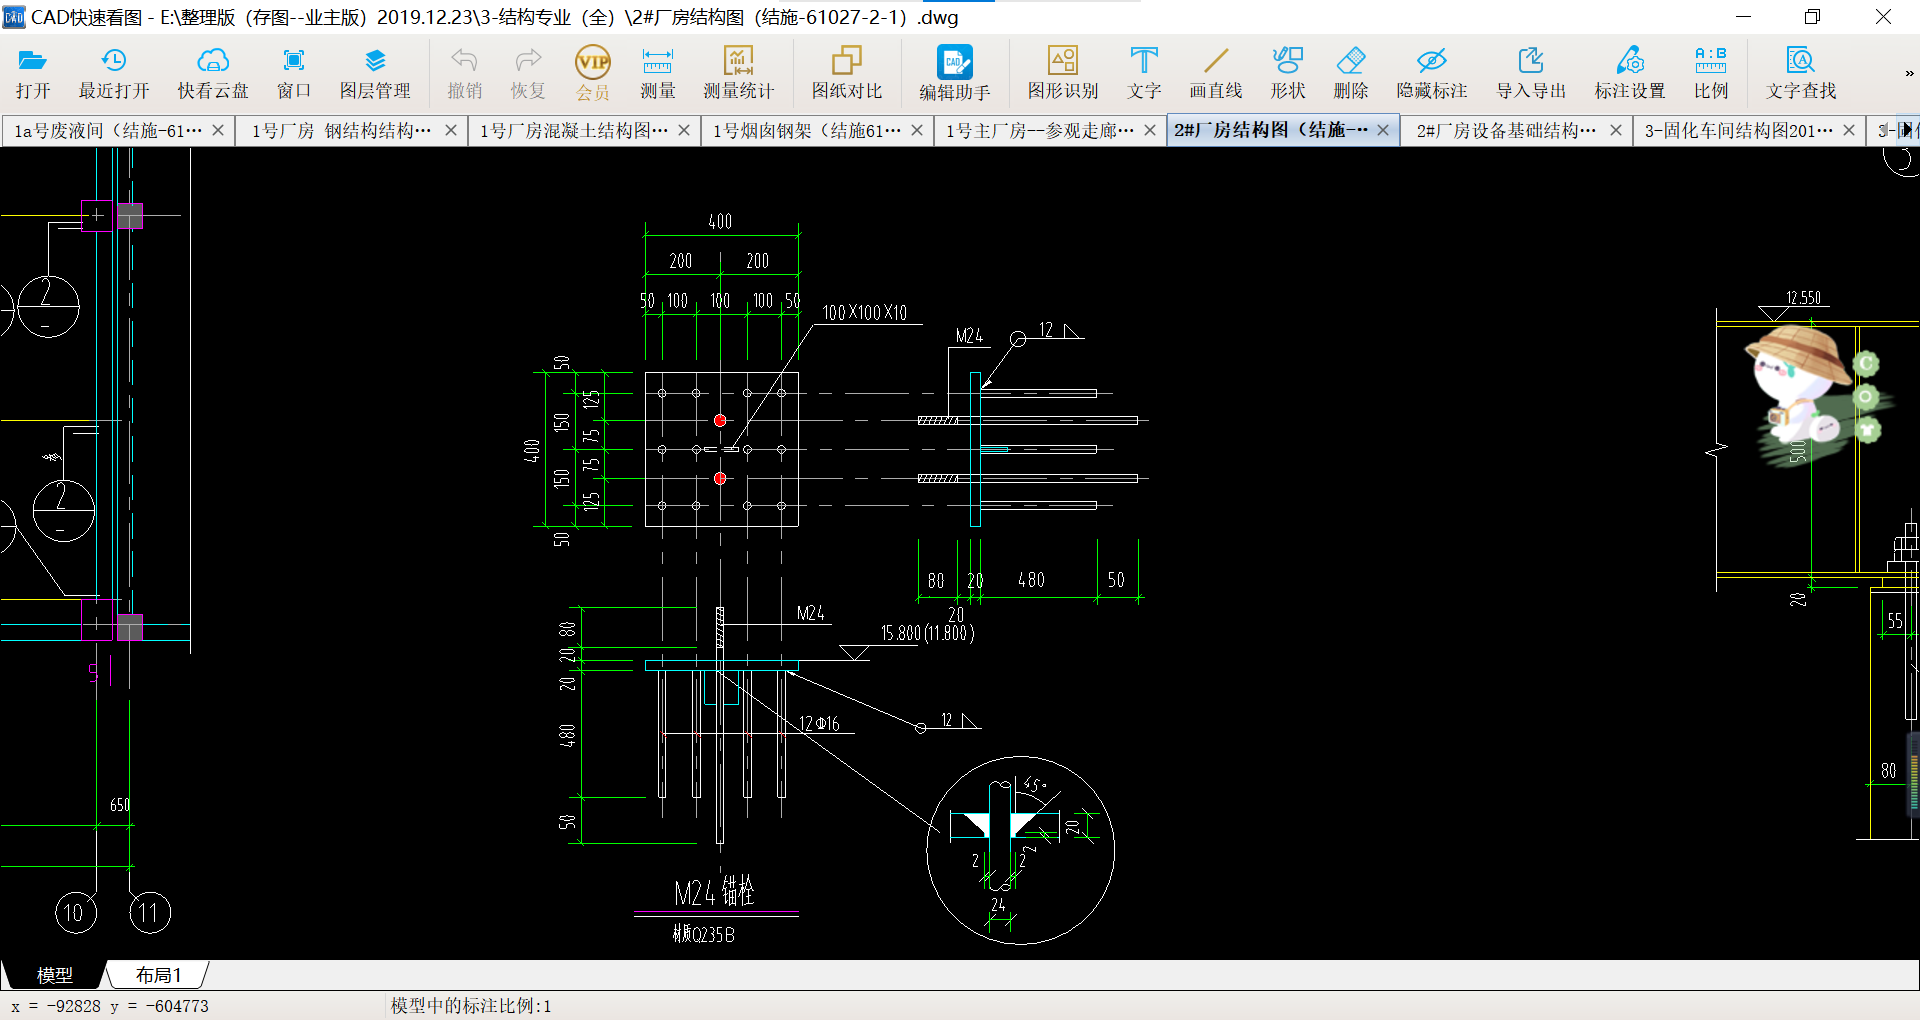The image size is (1920, 1020).
Task: Open 图层管理 layer manager
Action: pos(375,73)
